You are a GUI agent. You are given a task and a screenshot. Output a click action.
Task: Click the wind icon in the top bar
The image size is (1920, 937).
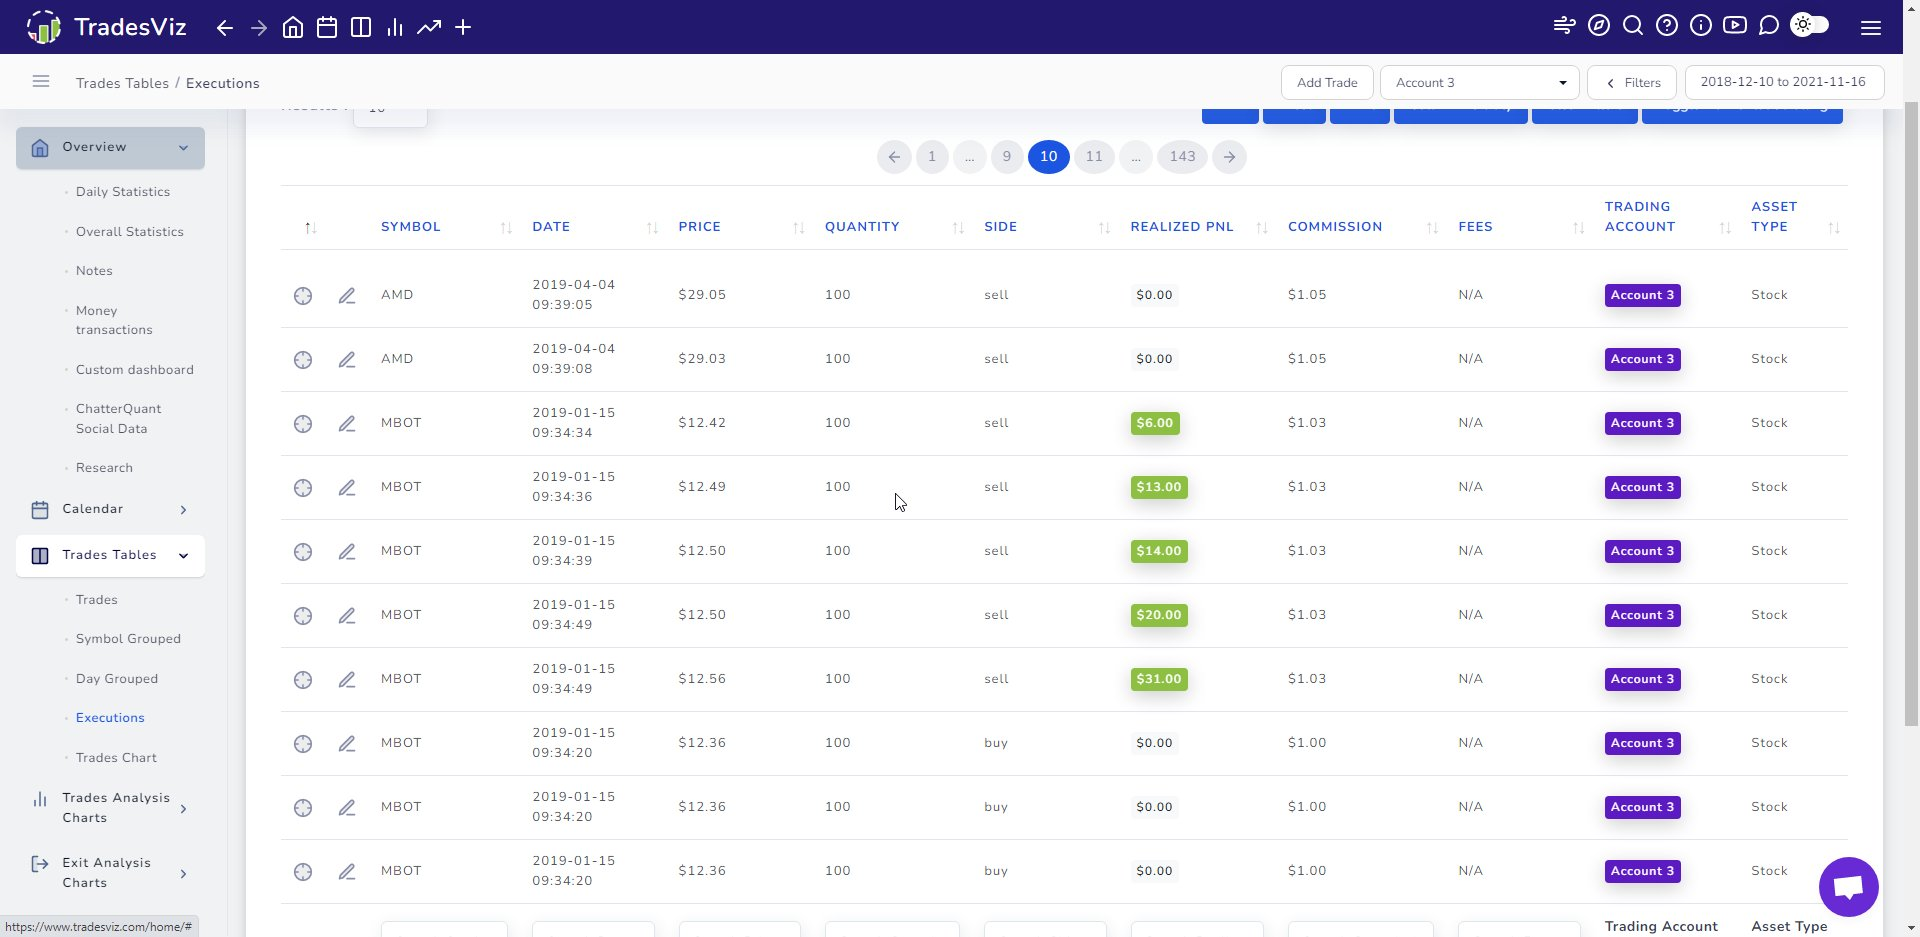point(1565,25)
